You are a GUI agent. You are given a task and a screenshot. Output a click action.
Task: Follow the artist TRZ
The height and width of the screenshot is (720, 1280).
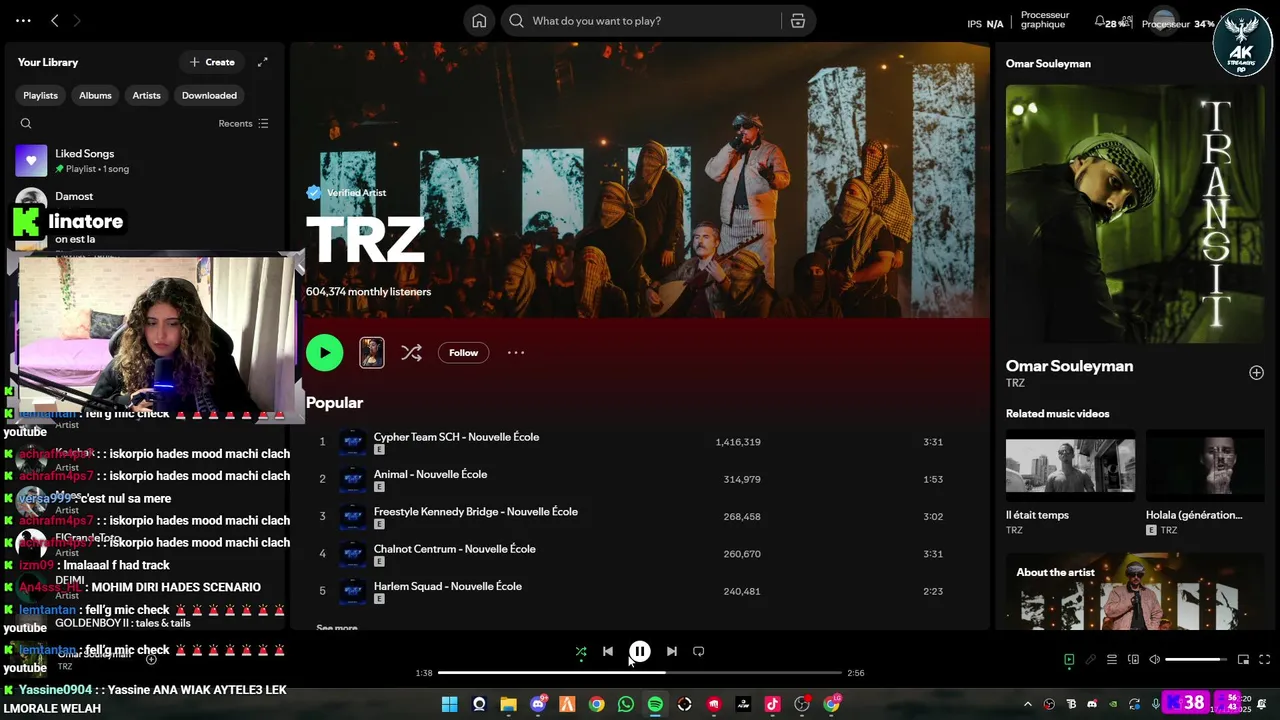463,353
